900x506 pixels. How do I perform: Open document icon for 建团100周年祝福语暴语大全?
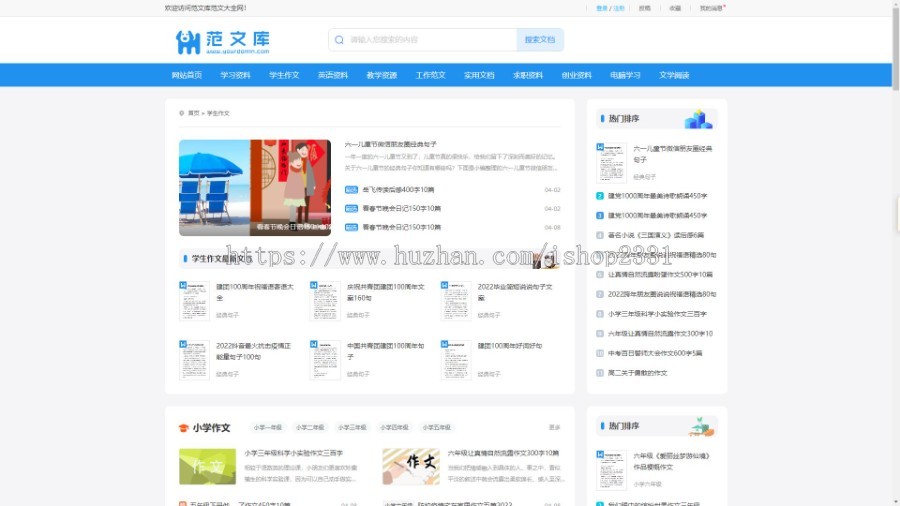(194, 300)
